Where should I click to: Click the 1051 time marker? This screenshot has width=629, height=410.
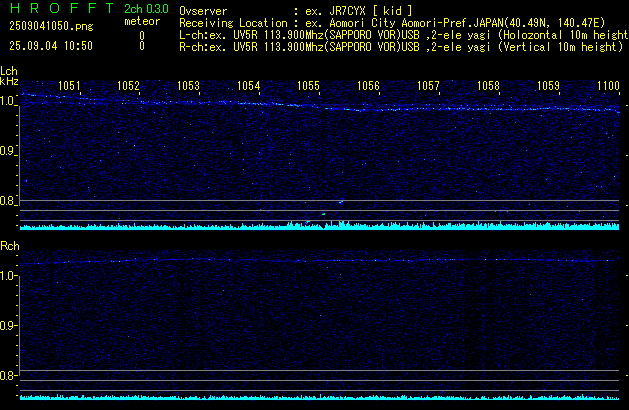69,86
